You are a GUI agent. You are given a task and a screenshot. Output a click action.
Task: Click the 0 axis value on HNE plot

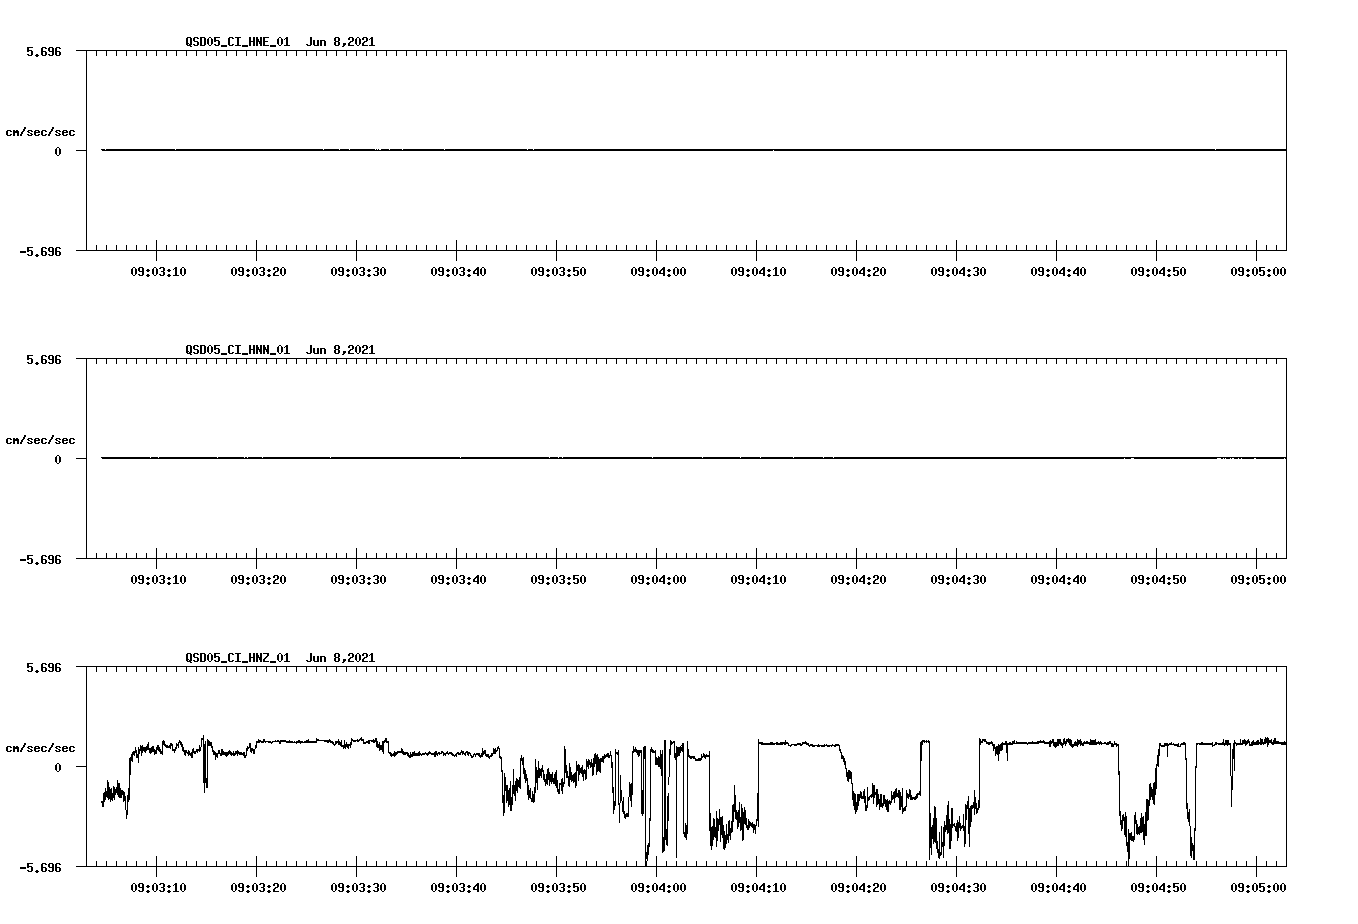tap(58, 151)
